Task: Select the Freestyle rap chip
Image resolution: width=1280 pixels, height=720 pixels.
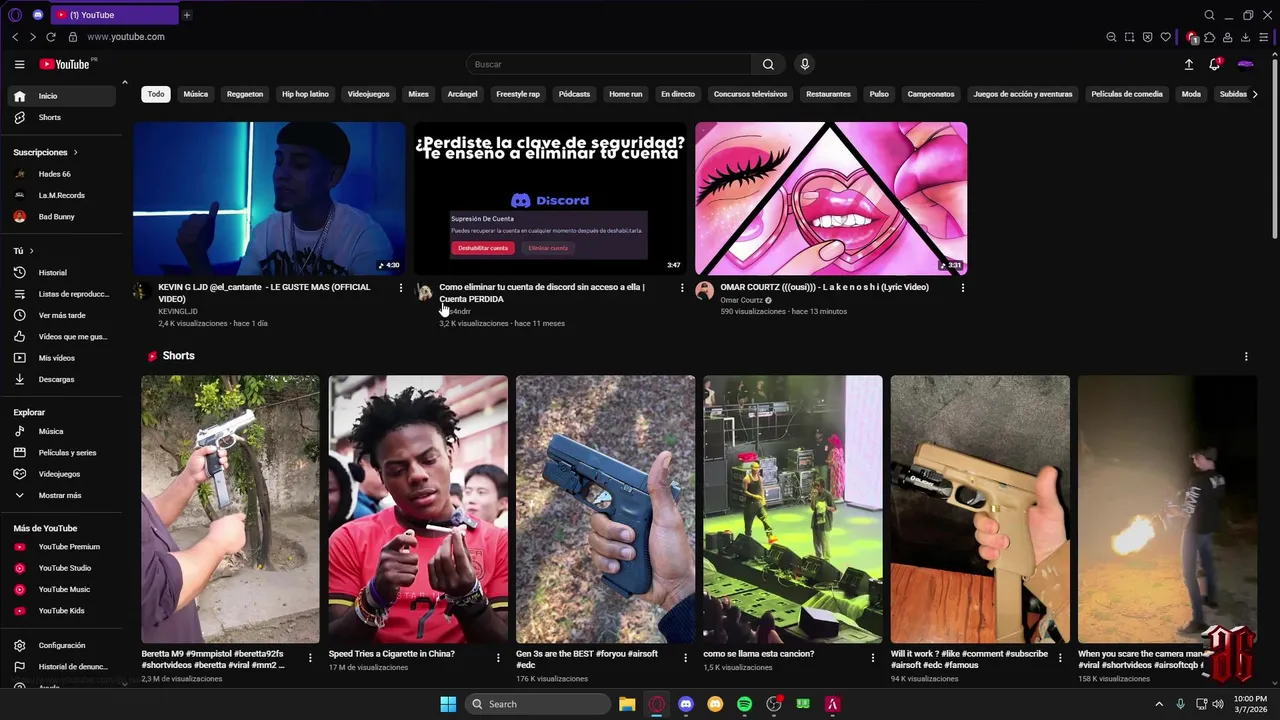Action: [x=518, y=94]
